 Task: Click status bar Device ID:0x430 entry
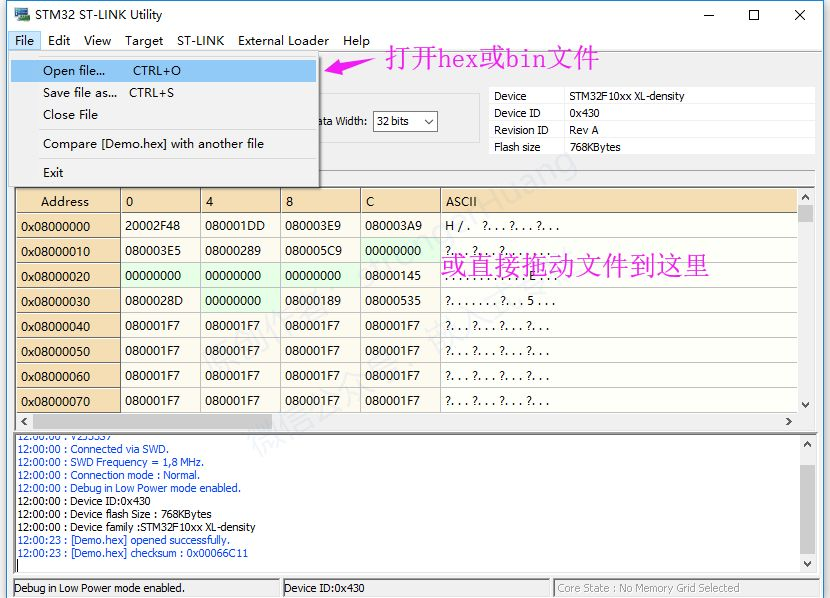coord(417,588)
